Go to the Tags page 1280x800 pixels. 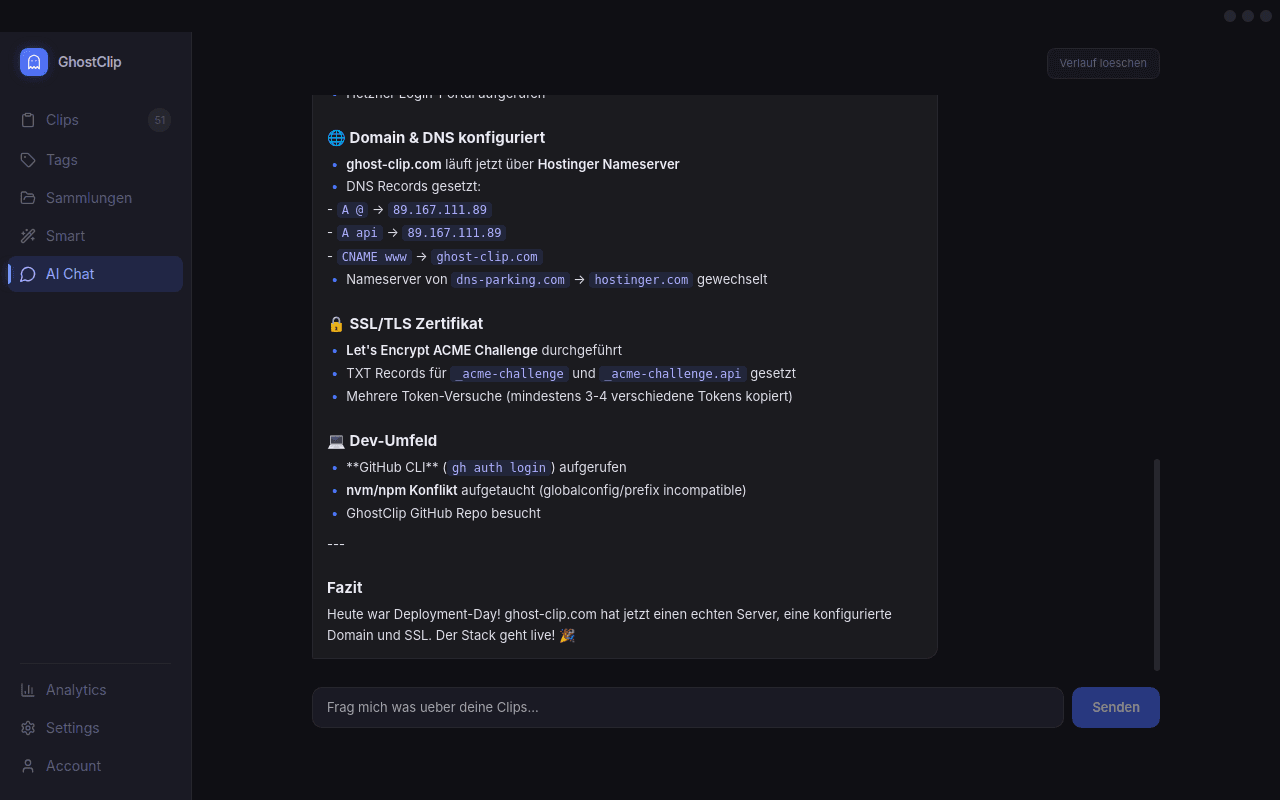click(x=61, y=160)
